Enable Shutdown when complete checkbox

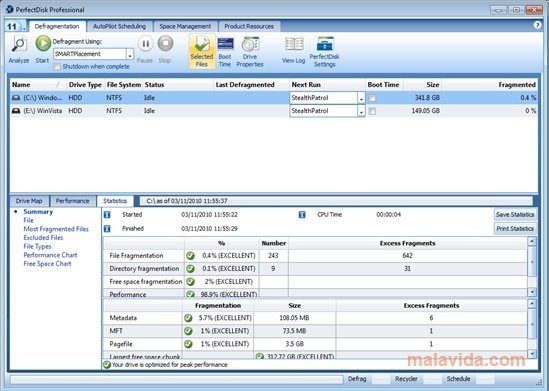[57, 67]
